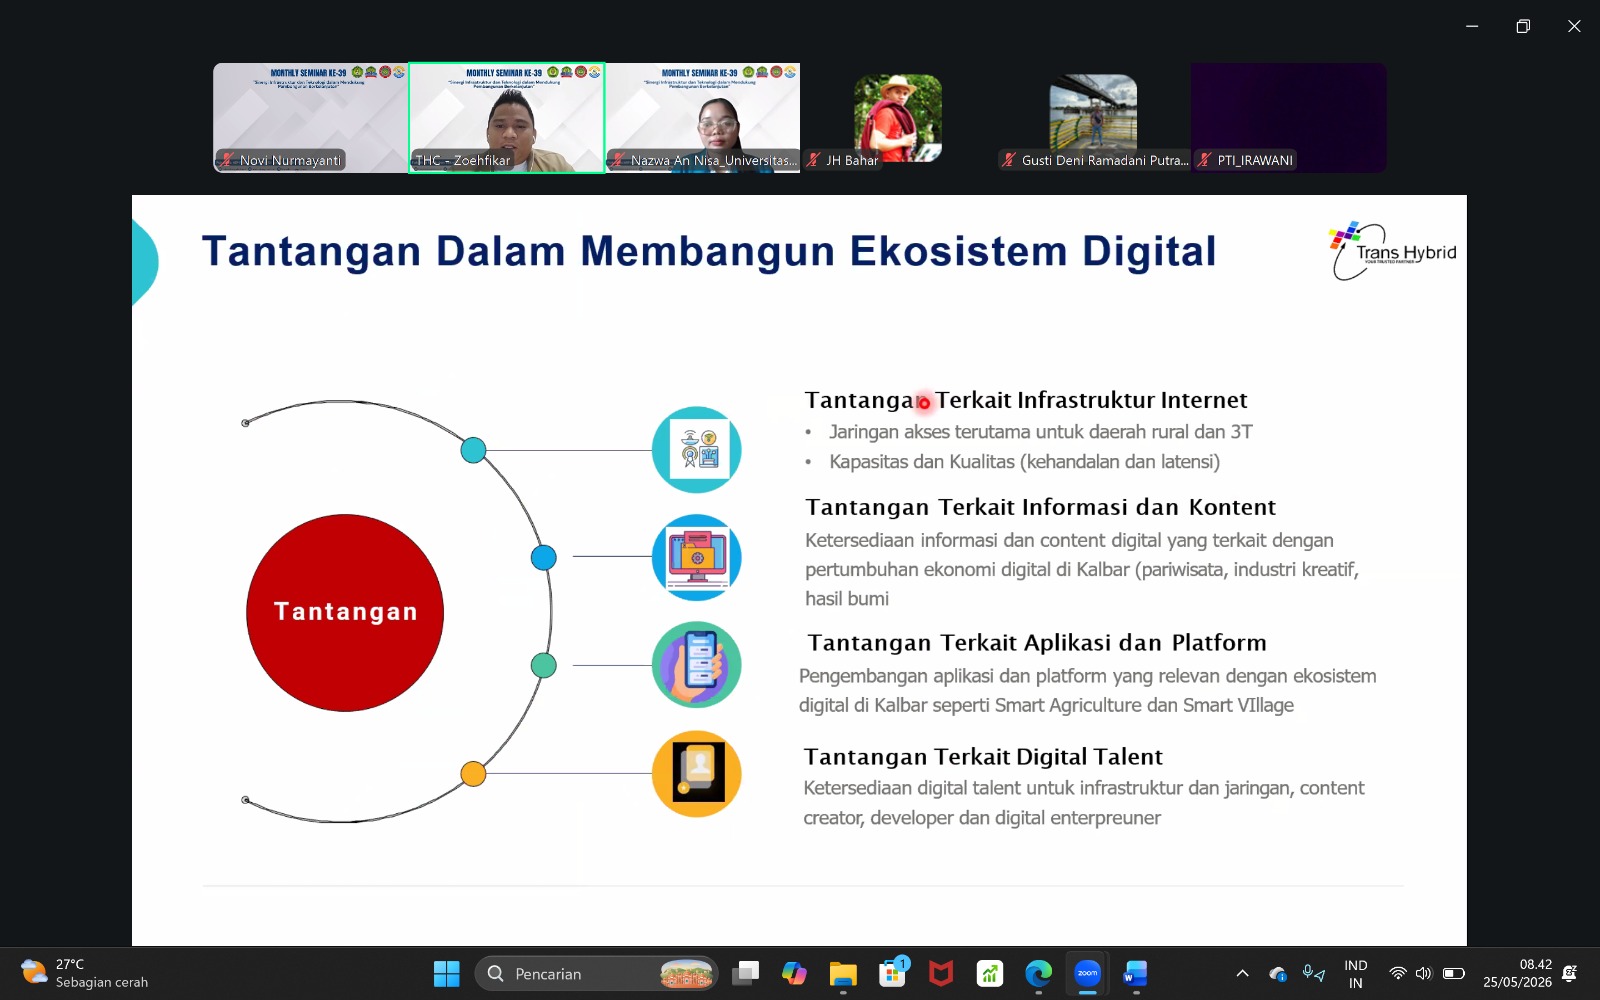
Task: Click the orange digital talent icon
Action: coord(697,773)
